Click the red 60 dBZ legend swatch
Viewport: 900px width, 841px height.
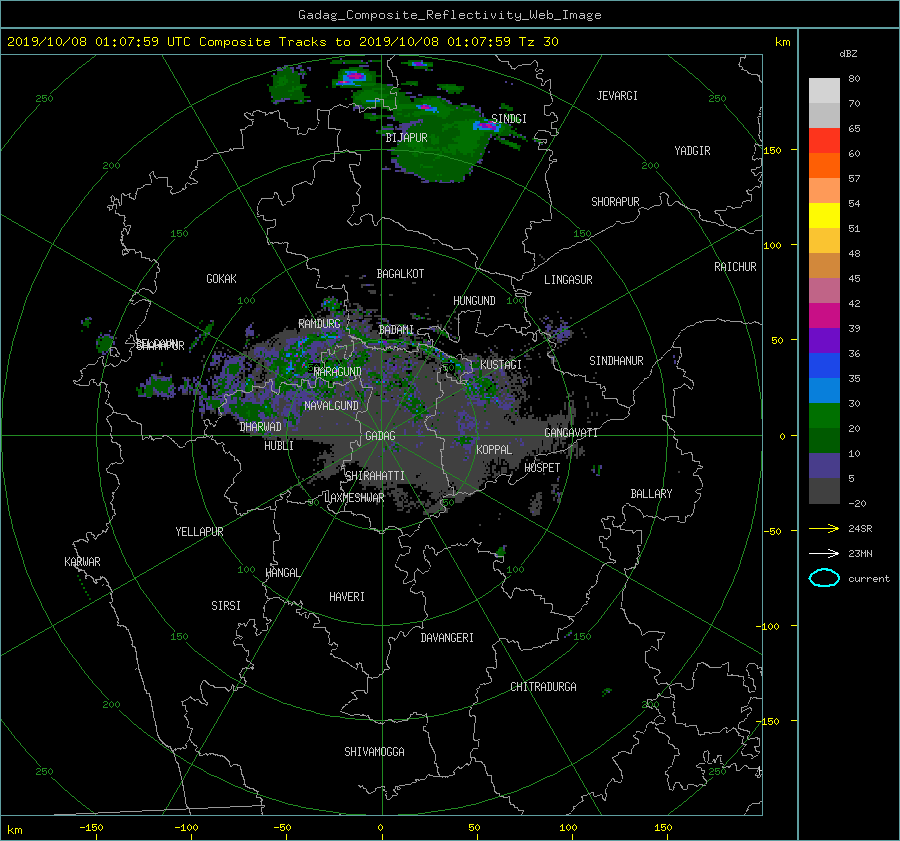coord(824,141)
